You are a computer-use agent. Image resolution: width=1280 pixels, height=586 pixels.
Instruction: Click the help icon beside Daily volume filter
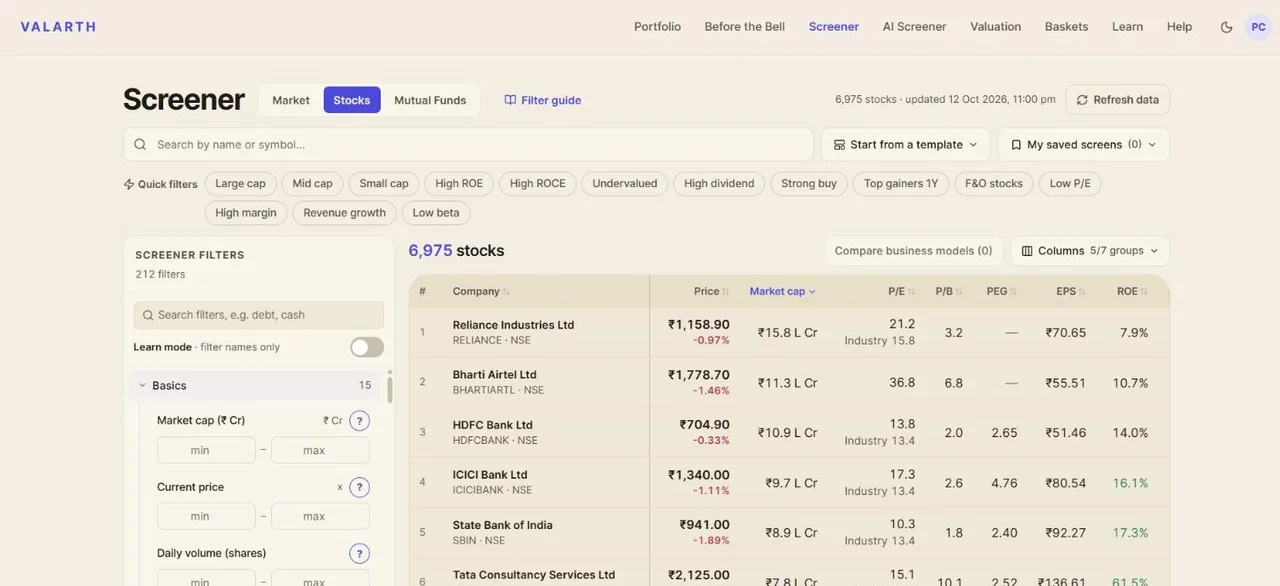[x=359, y=553]
